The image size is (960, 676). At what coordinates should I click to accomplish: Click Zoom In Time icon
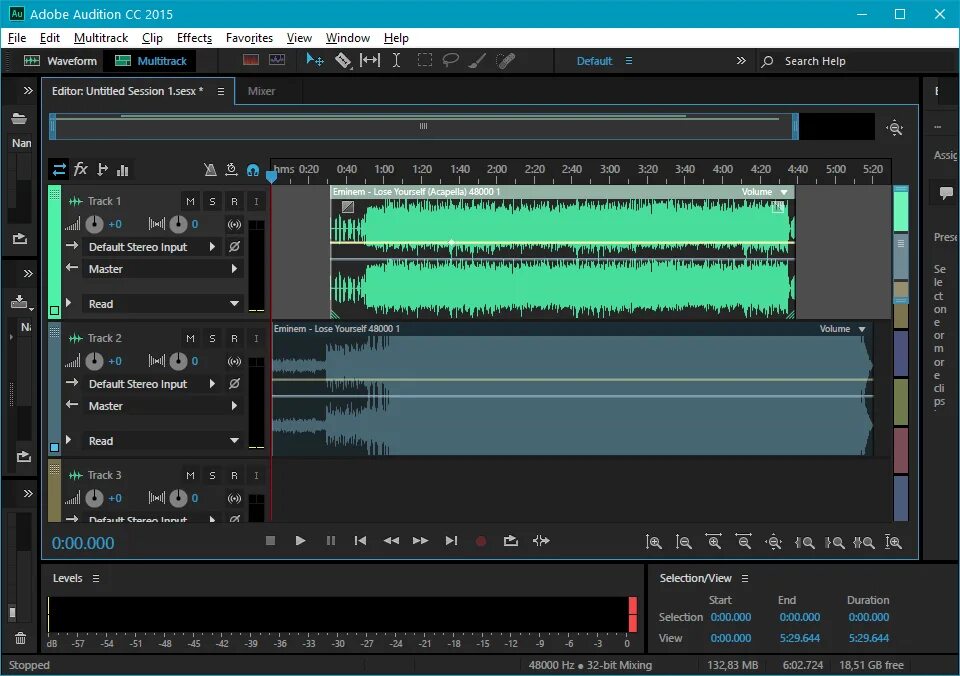pyautogui.click(x=713, y=542)
